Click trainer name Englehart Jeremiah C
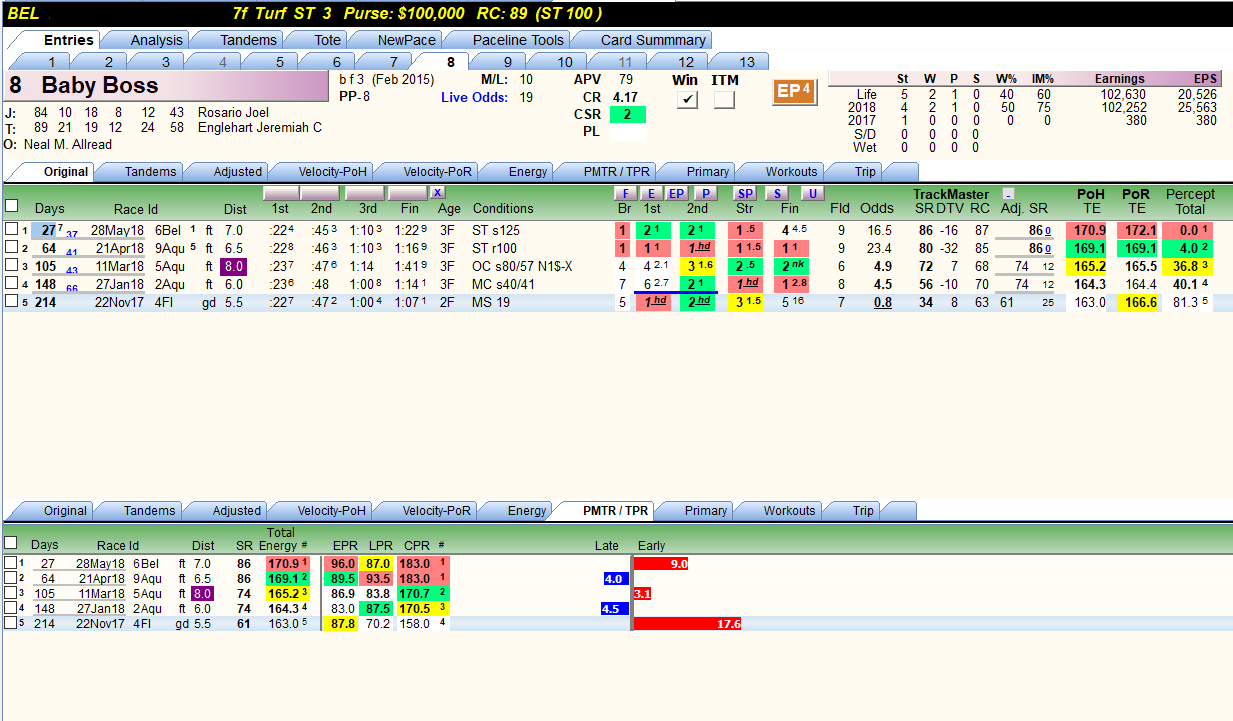The width and height of the screenshot is (1233, 721). pos(260,127)
